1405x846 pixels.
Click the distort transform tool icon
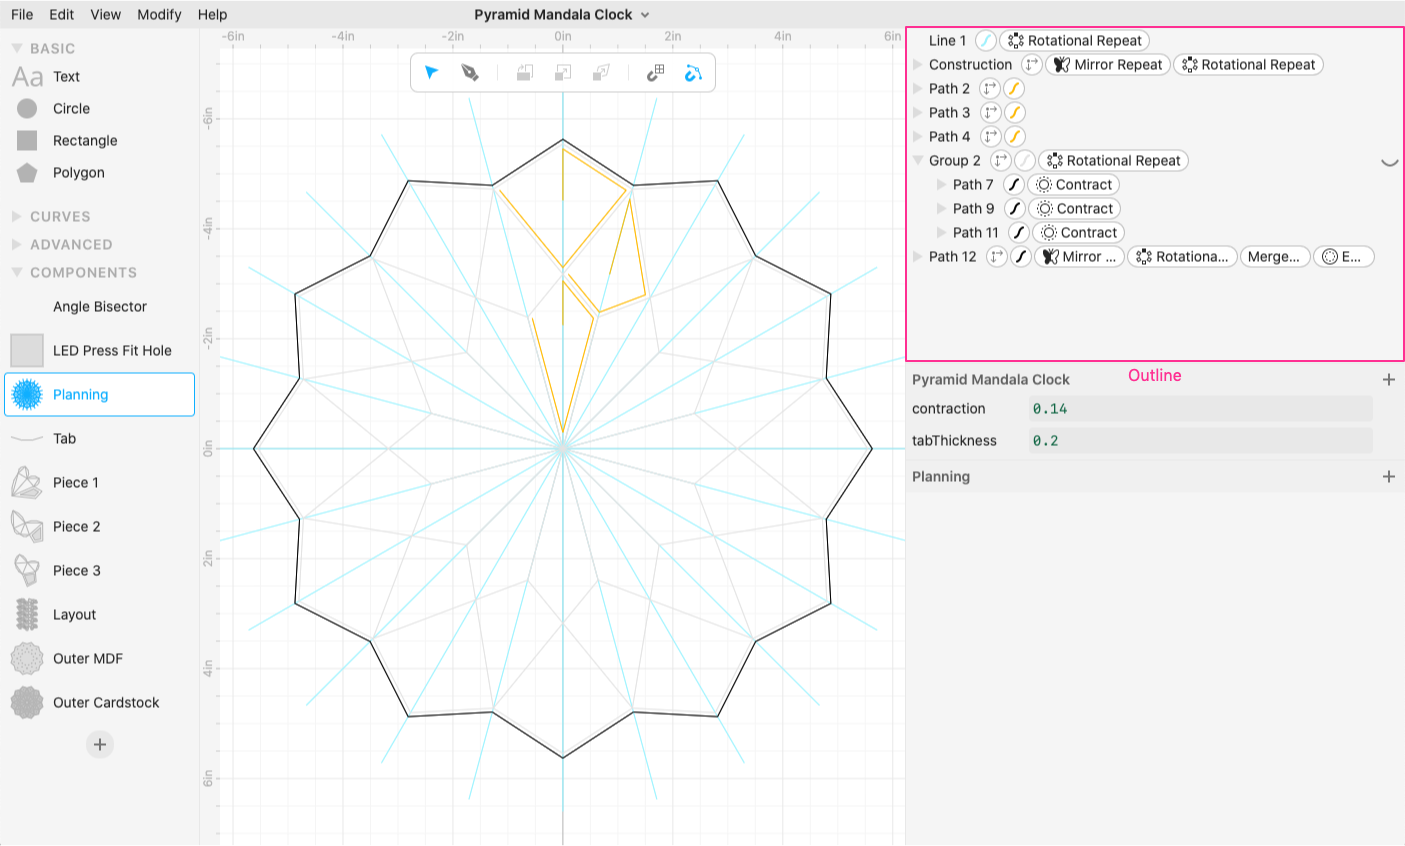click(601, 72)
